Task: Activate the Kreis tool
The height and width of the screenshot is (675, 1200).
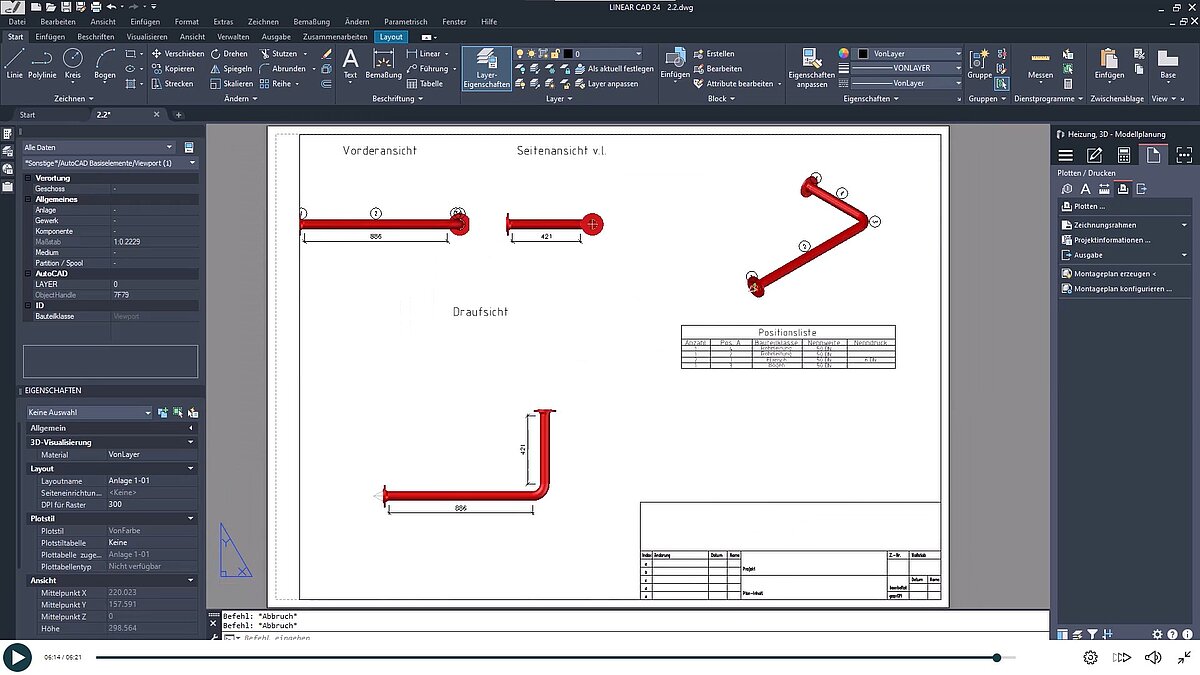Action: [72, 62]
